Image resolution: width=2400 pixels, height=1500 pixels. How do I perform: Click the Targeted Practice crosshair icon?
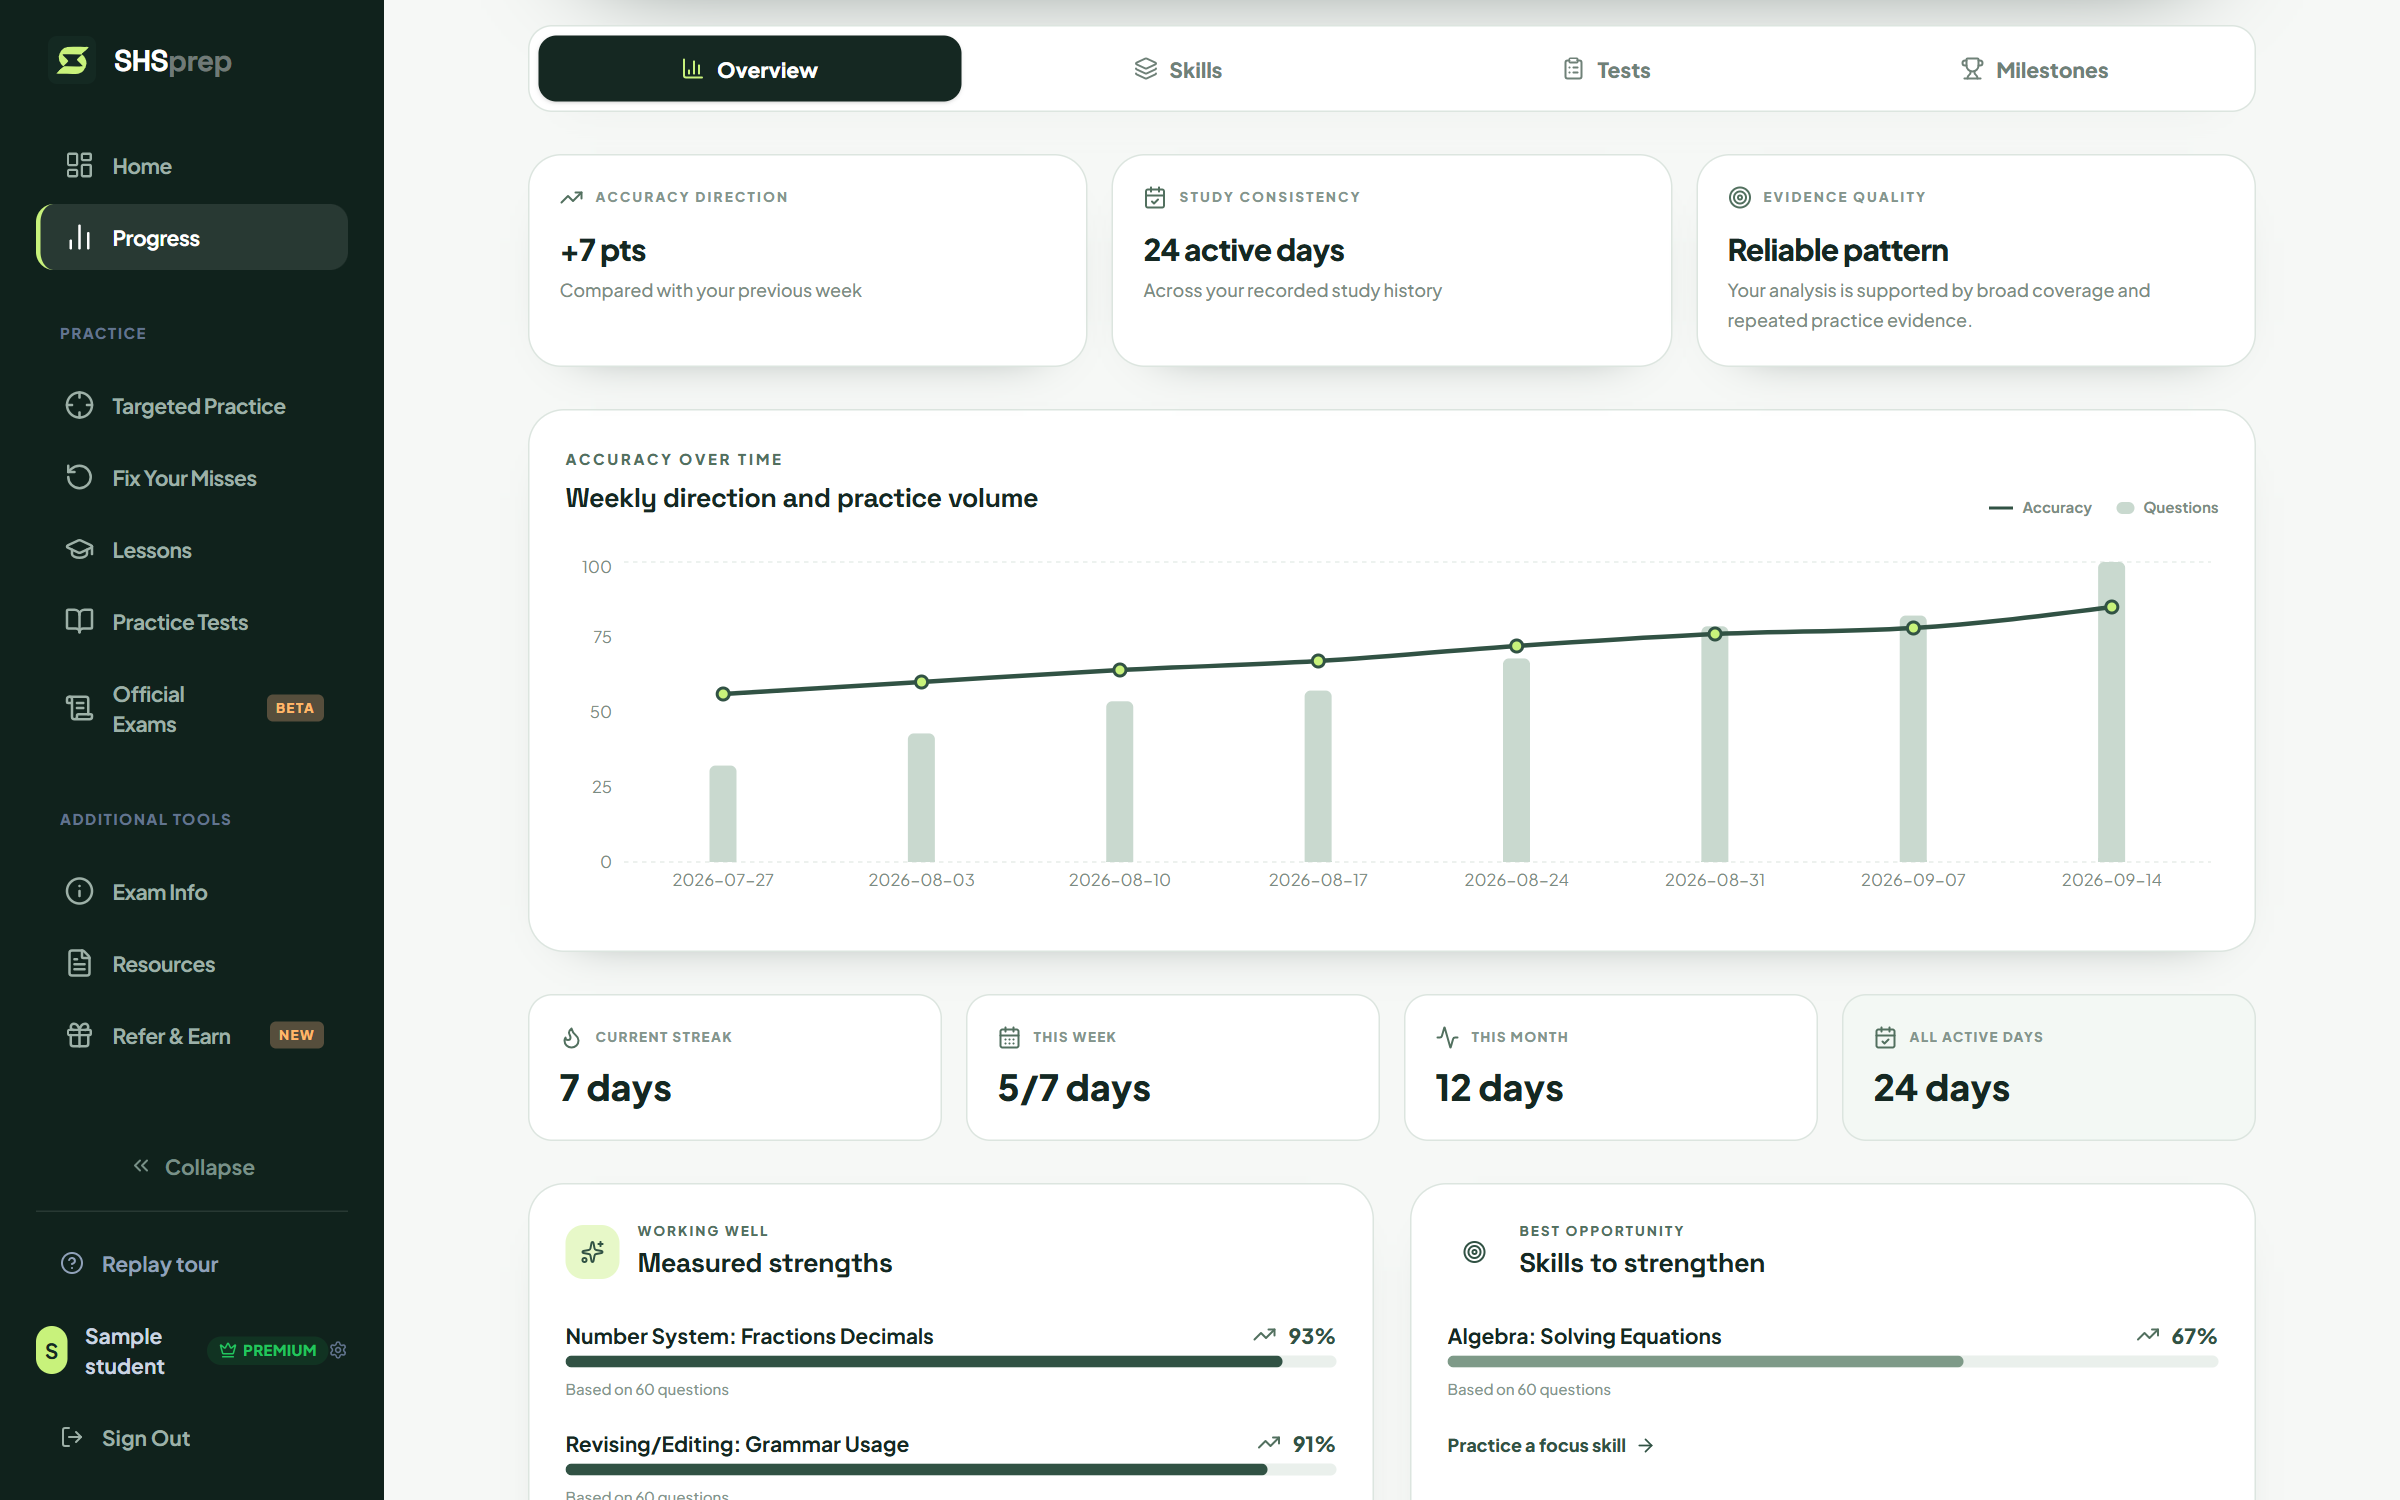(x=79, y=406)
